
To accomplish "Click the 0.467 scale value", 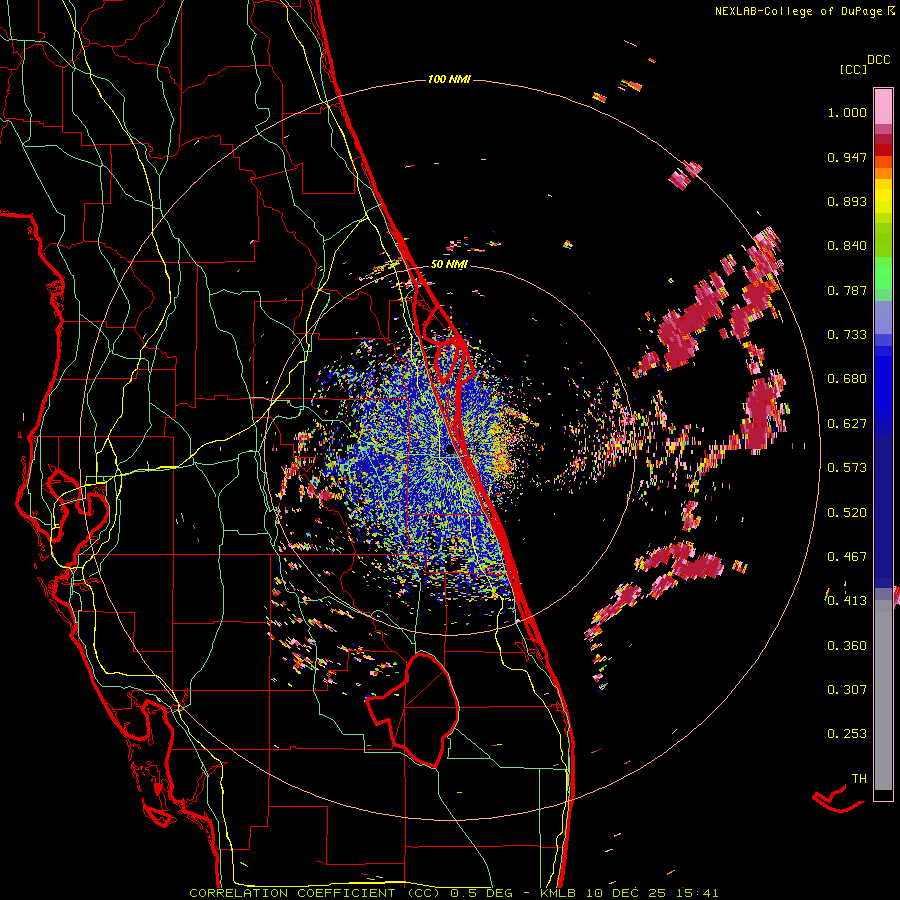I will click(847, 557).
